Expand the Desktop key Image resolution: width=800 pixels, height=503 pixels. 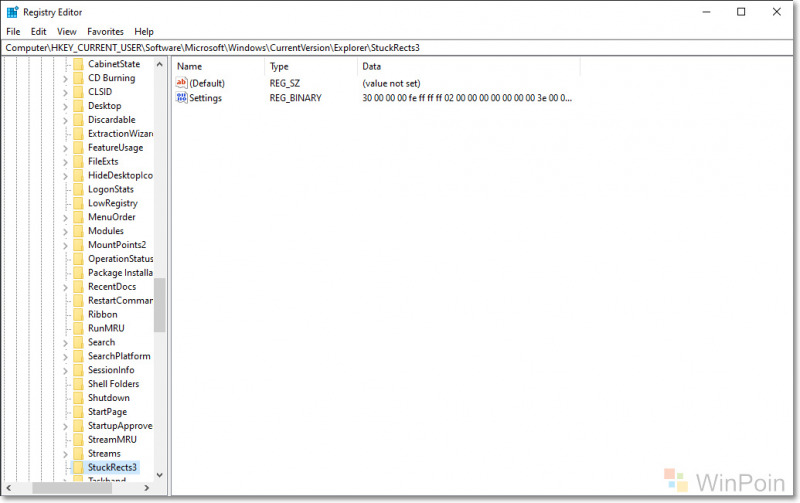tap(65, 107)
